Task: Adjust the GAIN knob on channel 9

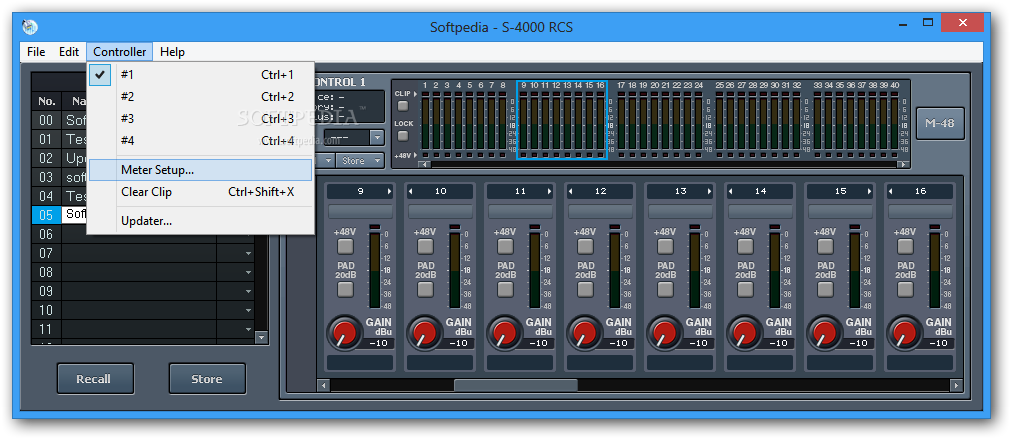Action: (x=344, y=333)
